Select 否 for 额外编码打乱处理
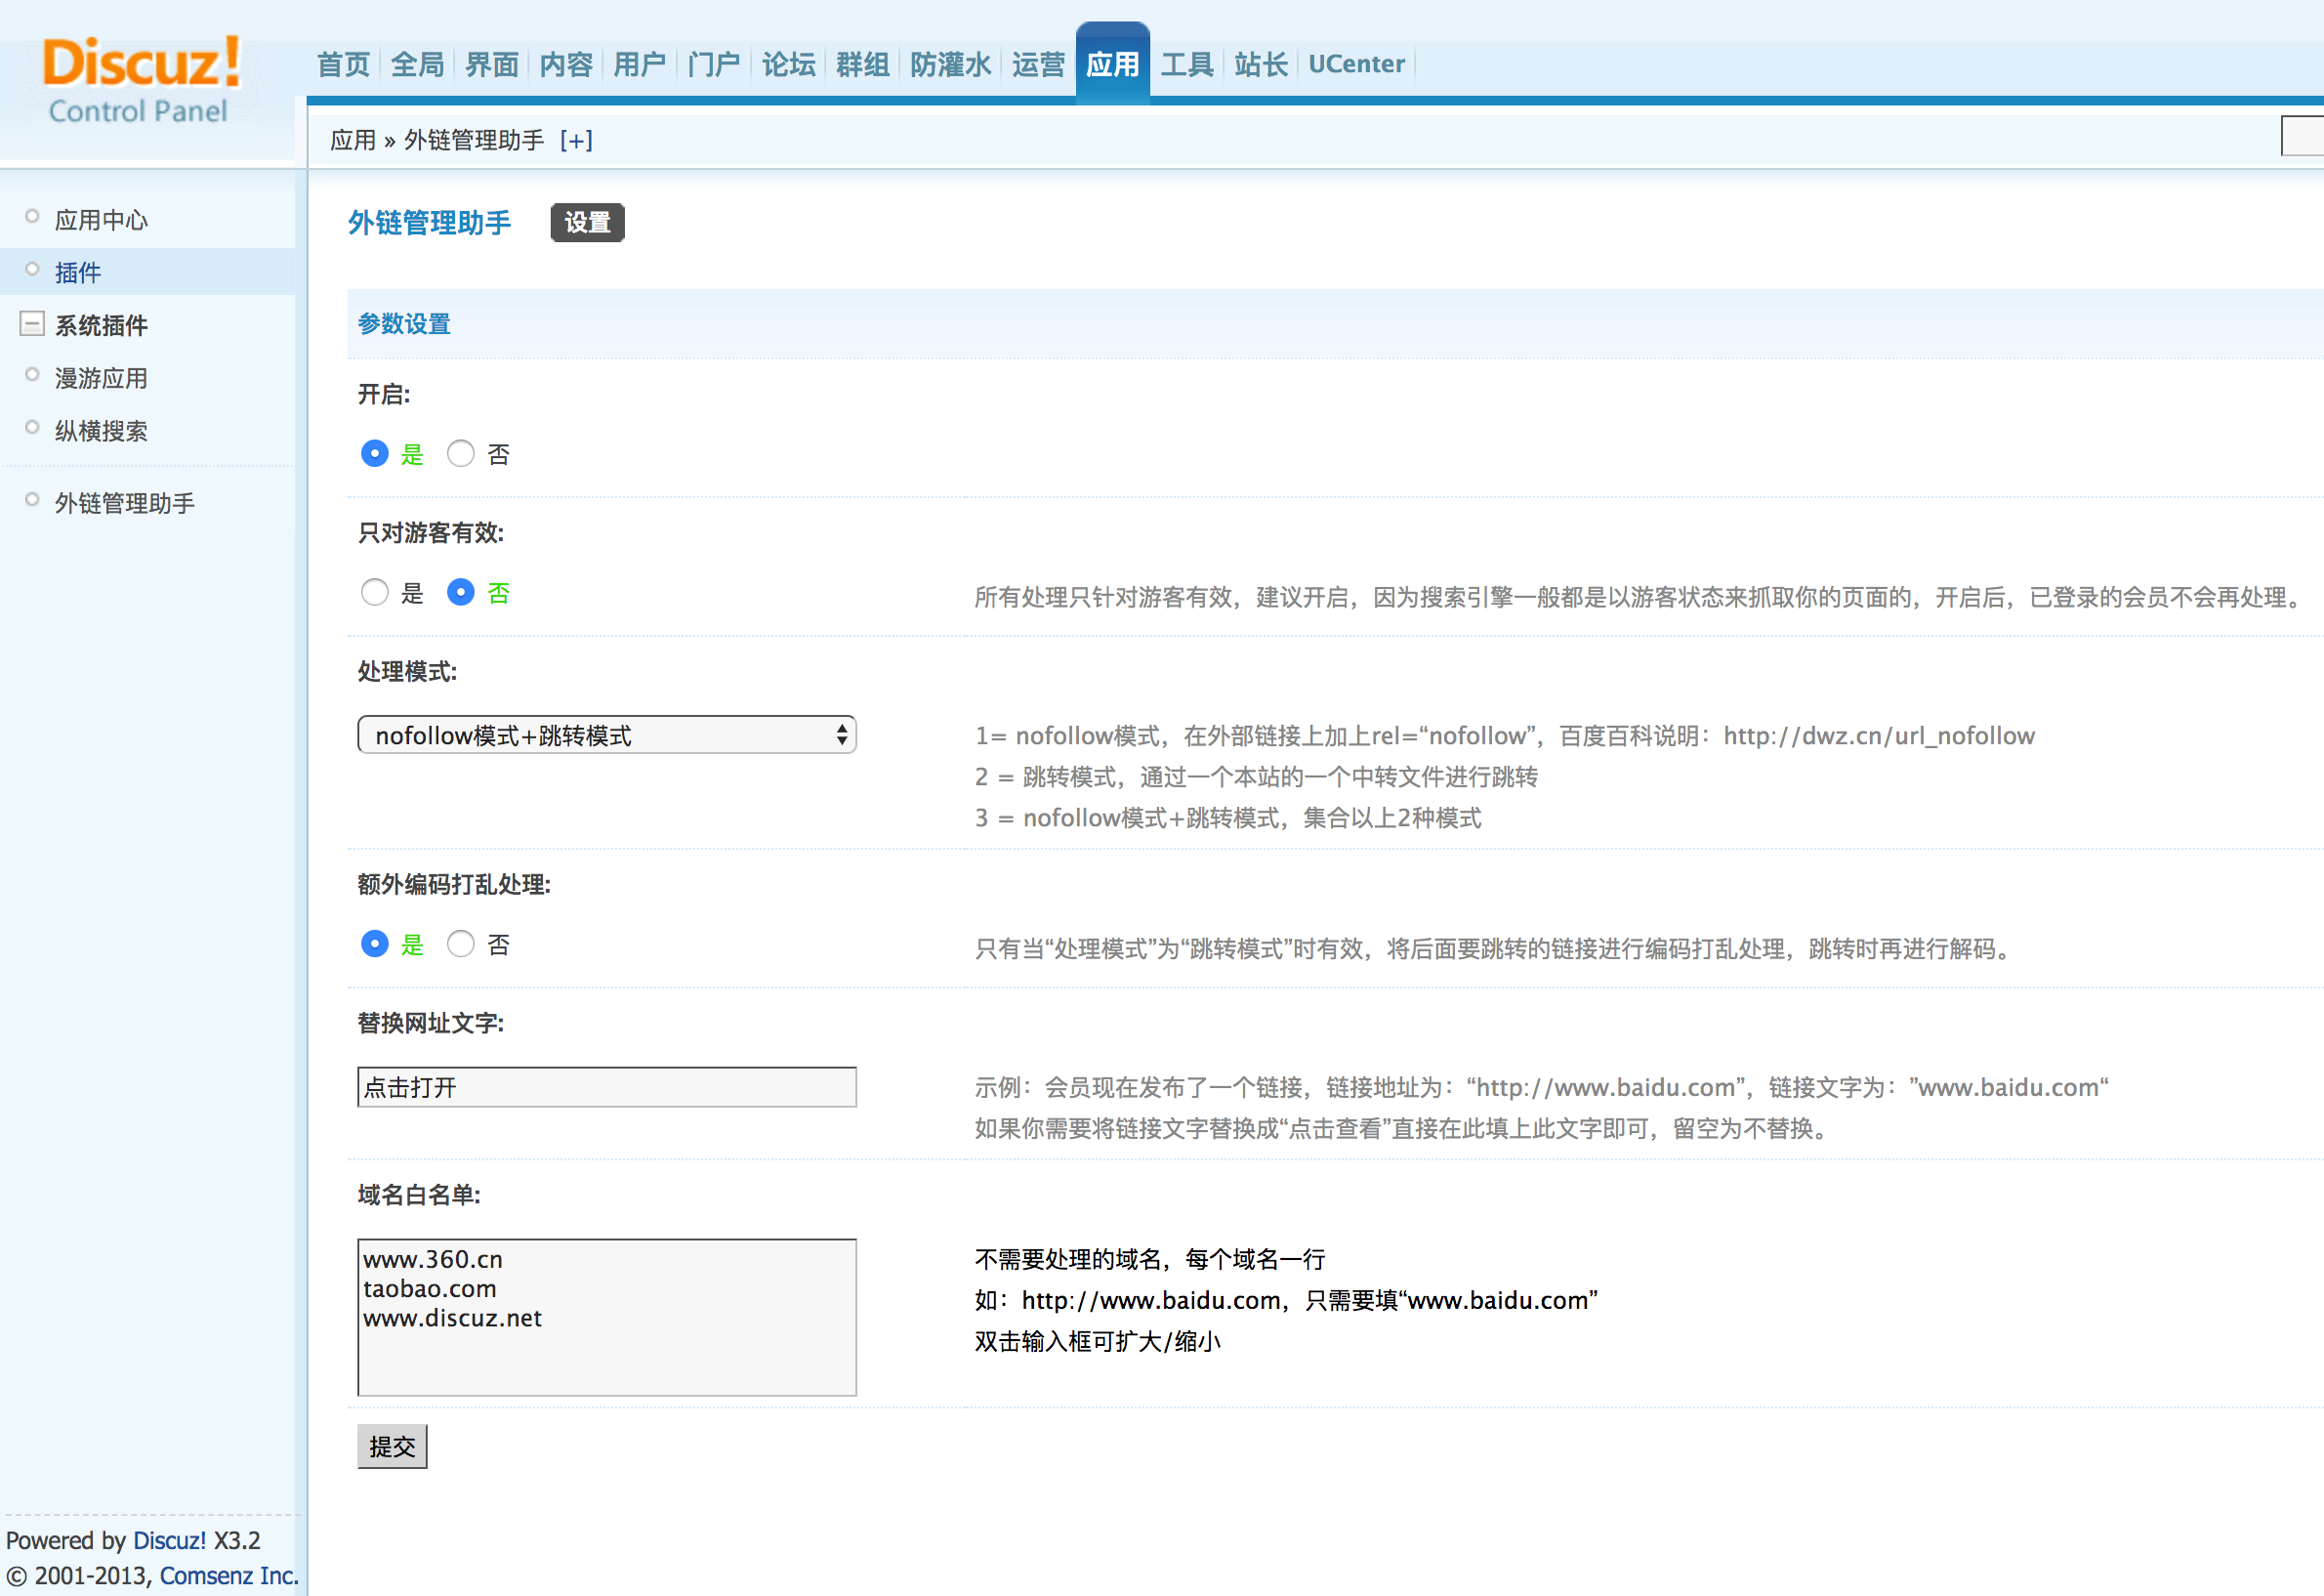Viewport: 2324px width, 1596px height. pos(461,944)
